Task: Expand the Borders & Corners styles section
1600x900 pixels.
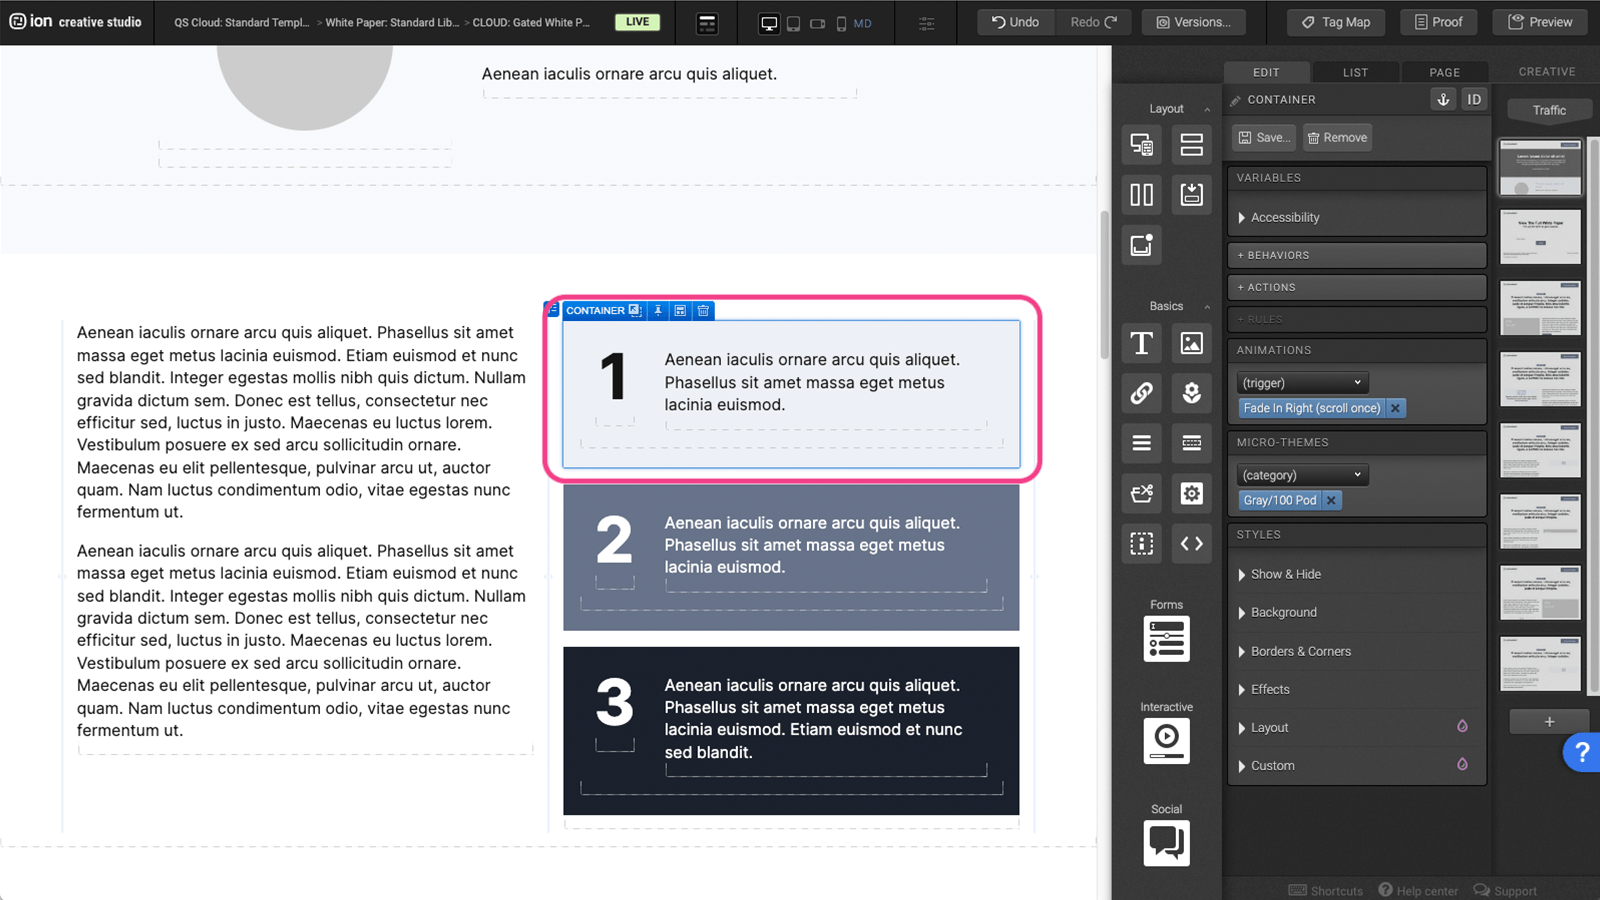Action: click(1300, 651)
